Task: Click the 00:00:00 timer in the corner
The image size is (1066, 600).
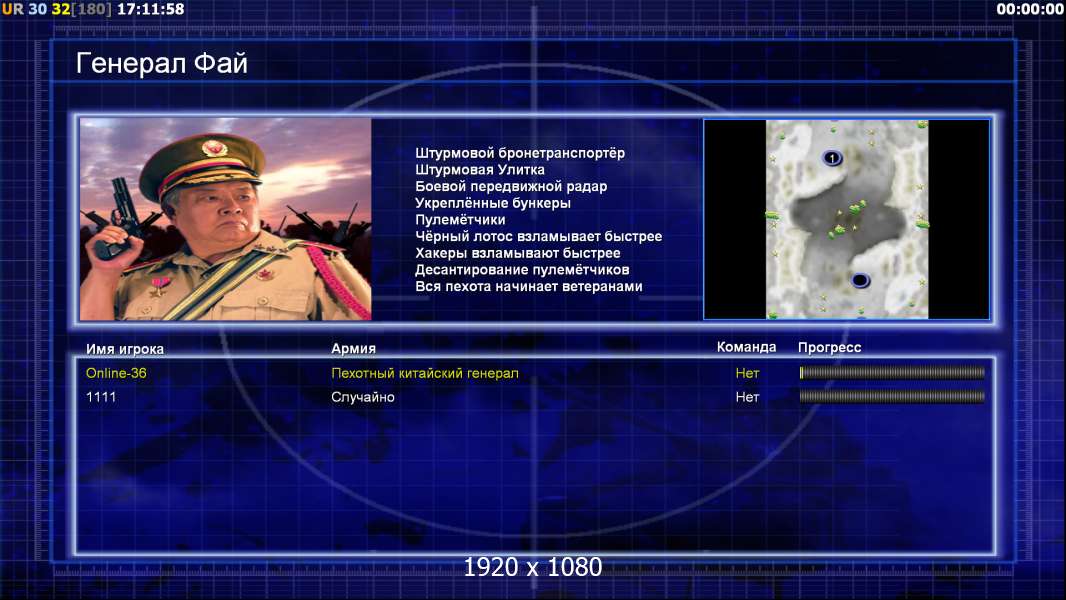Action: [1030, 9]
